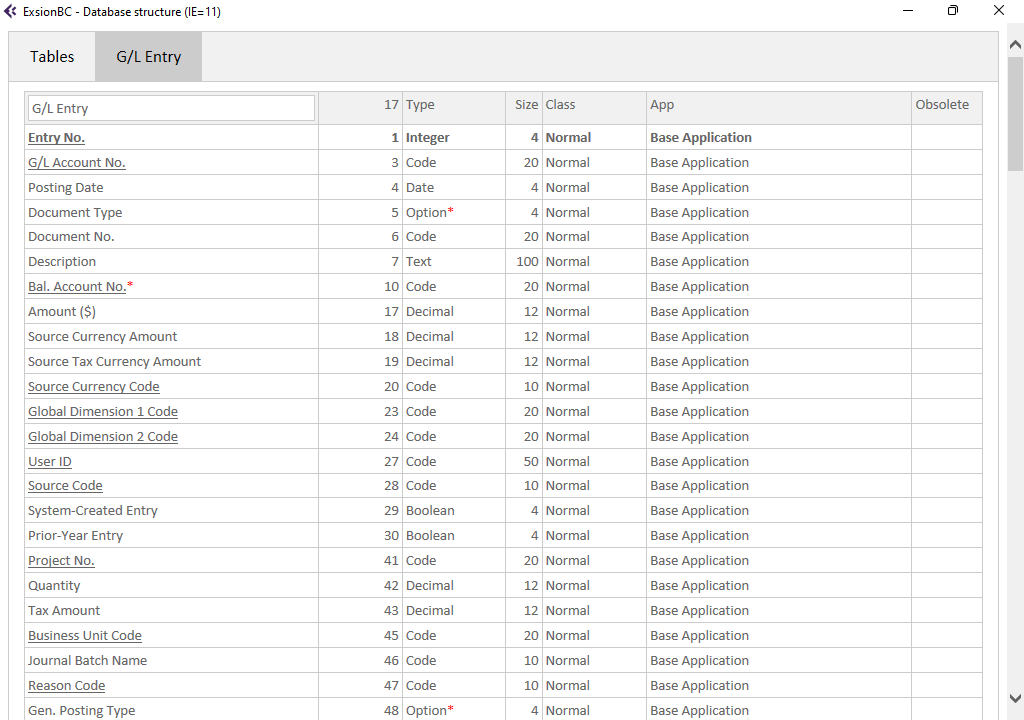The width and height of the screenshot is (1024, 720).
Task: Click the Option* type in Document Type row
Action: [430, 212]
